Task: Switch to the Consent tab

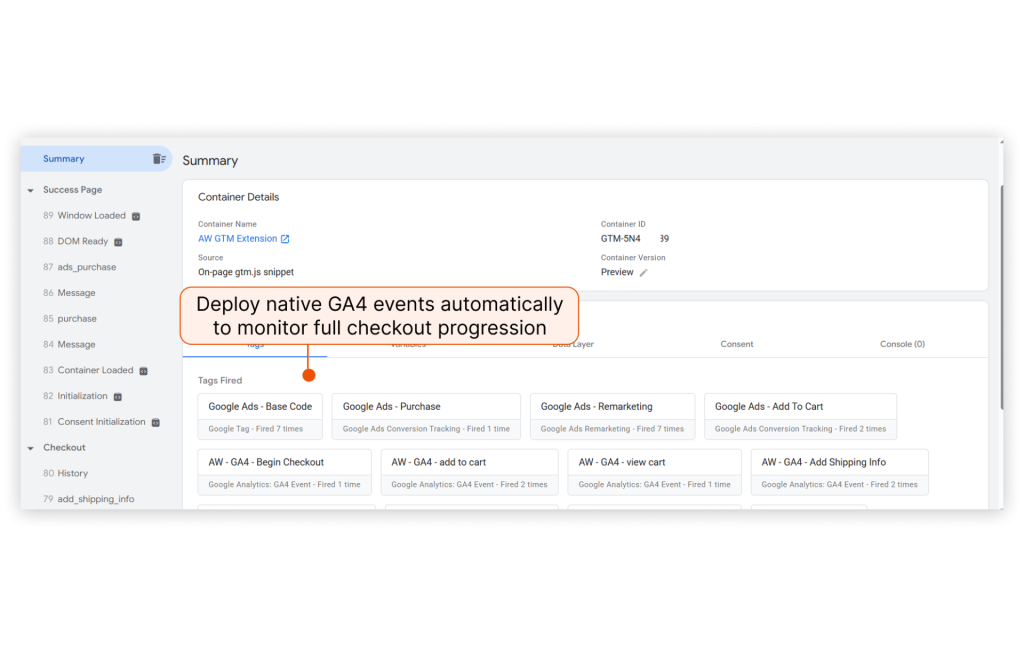Action: [737, 344]
